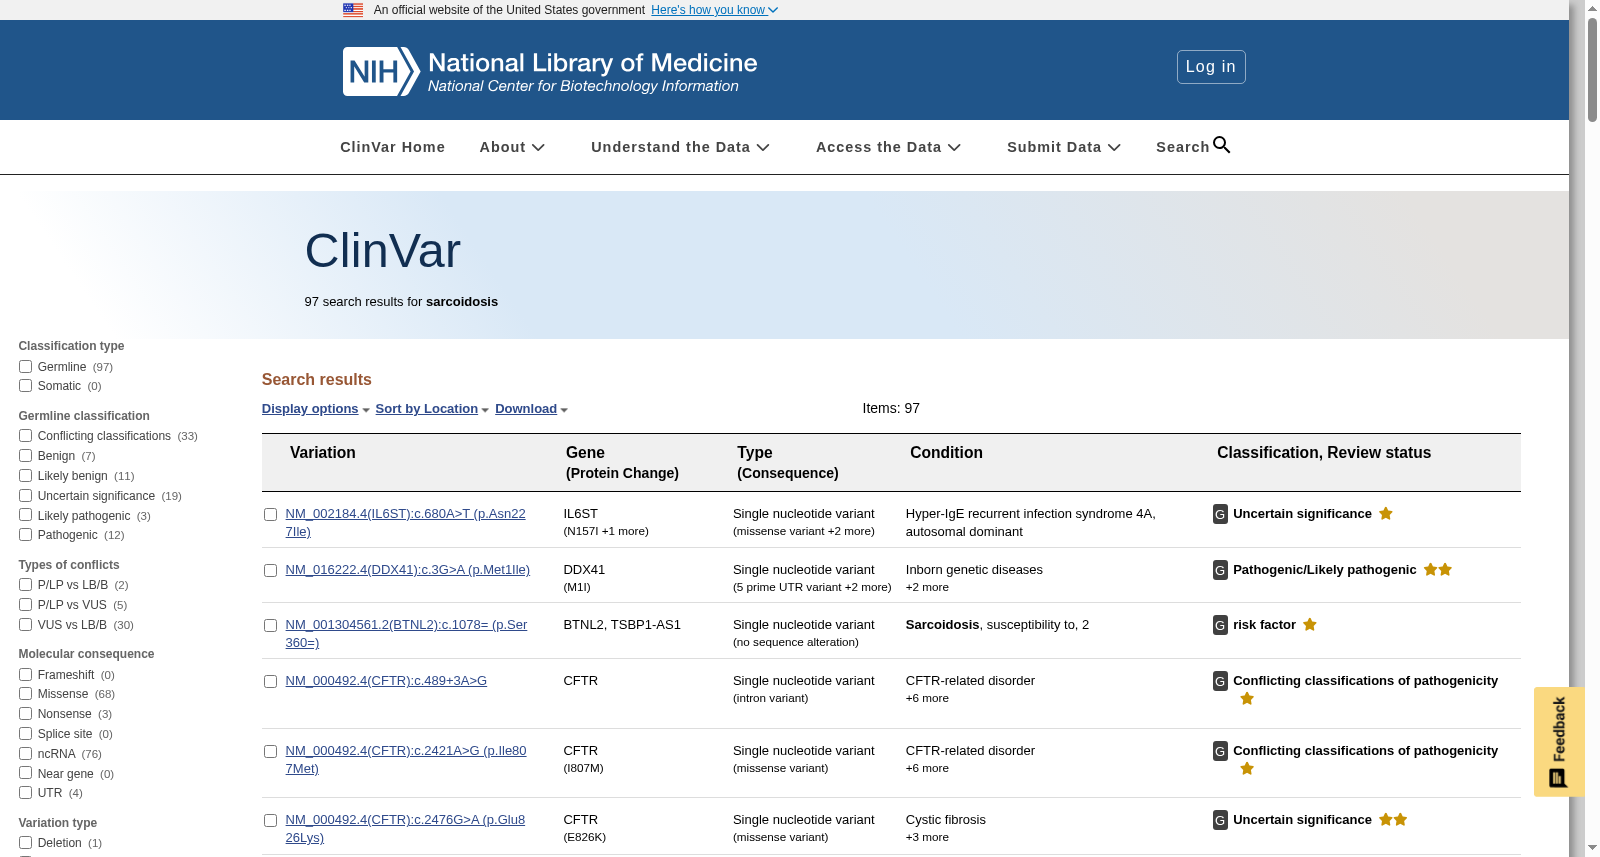The height and width of the screenshot is (857, 1600).
Task: Click the scrollbar down arrow
Action: (x=1592, y=849)
